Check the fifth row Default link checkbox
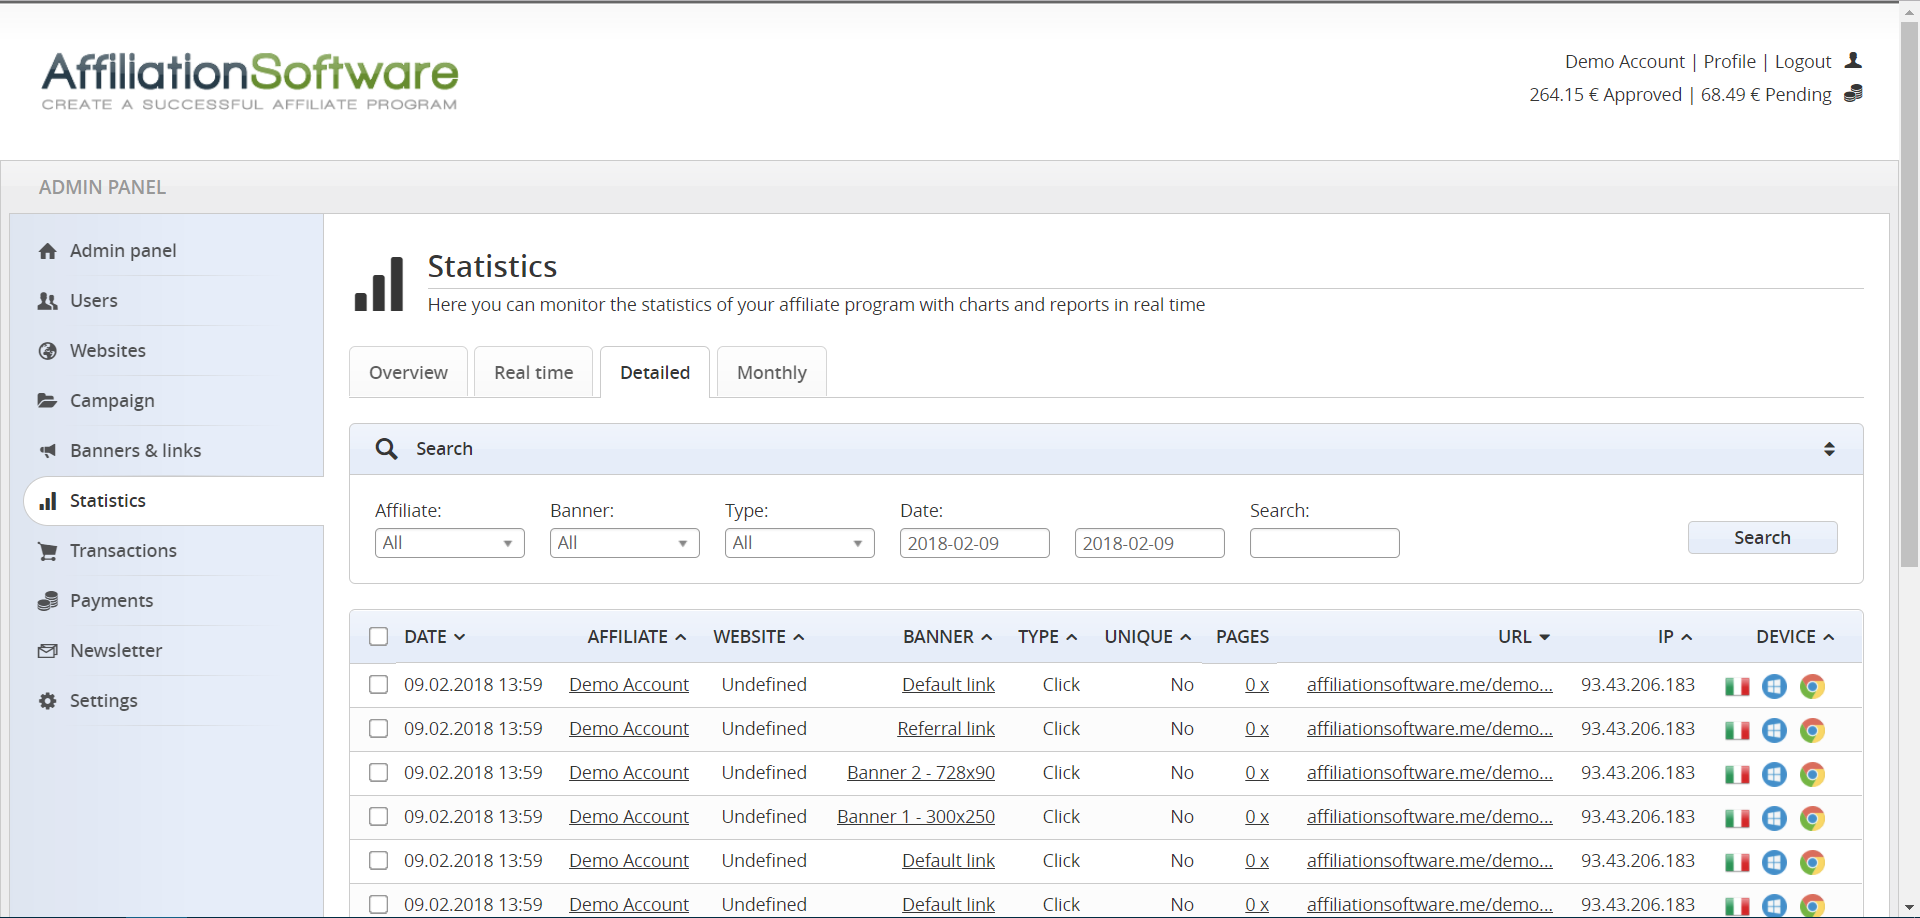Viewport: 1920px width, 918px height. [x=378, y=861]
